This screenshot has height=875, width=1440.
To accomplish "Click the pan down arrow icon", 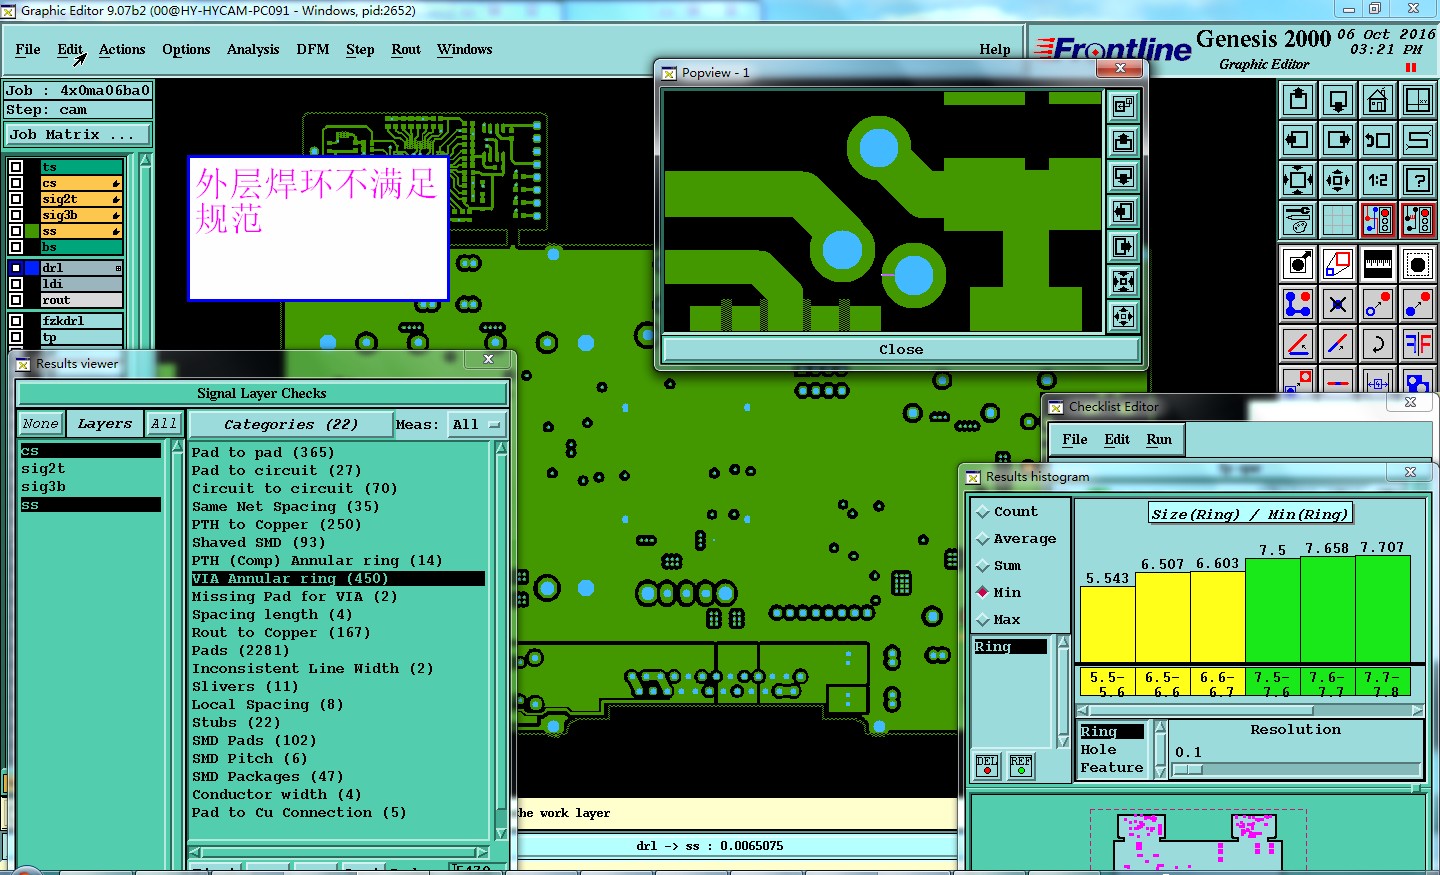I will click(x=1338, y=100).
